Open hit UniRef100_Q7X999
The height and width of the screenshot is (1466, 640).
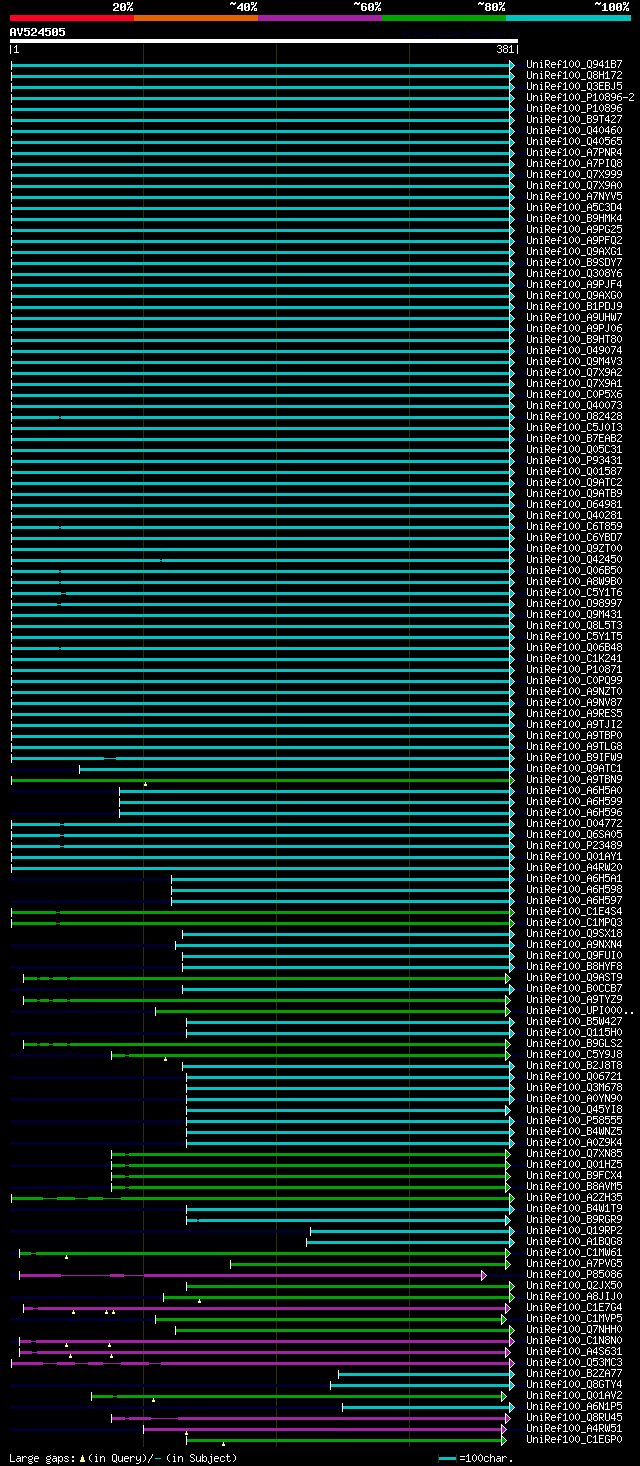pos(575,174)
